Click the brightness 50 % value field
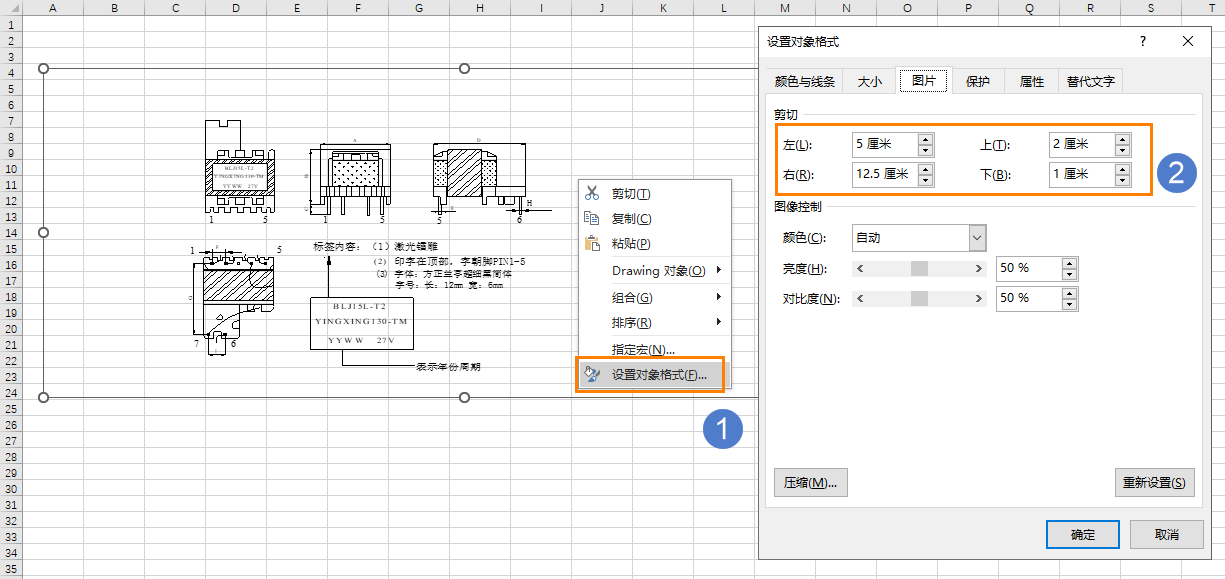The height and width of the screenshot is (579, 1225). [1029, 268]
